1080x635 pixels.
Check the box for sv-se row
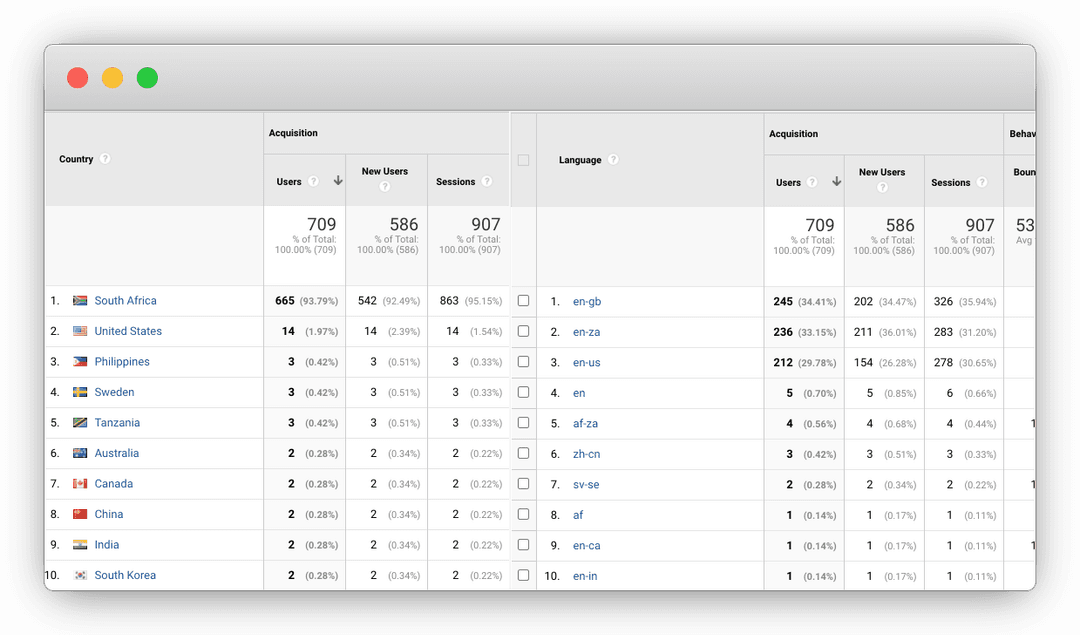point(523,483)
